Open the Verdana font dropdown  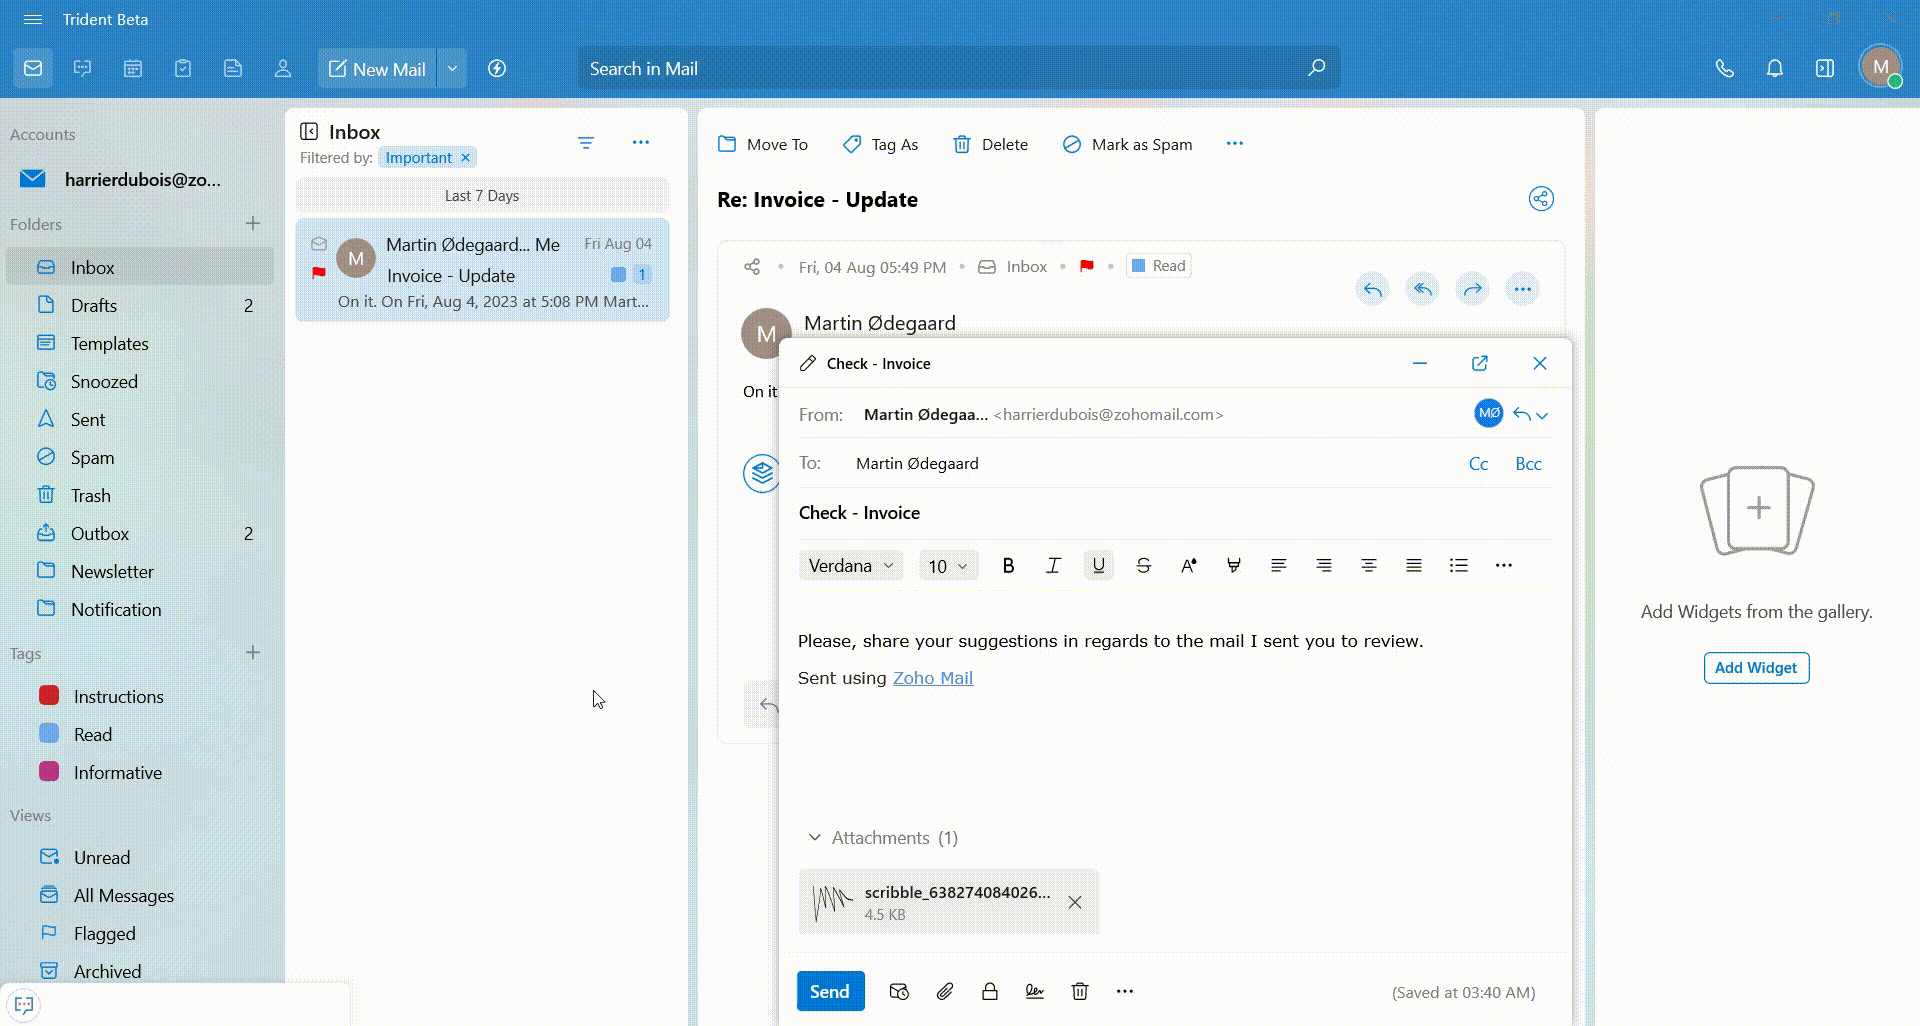click(x=851, y=566)
